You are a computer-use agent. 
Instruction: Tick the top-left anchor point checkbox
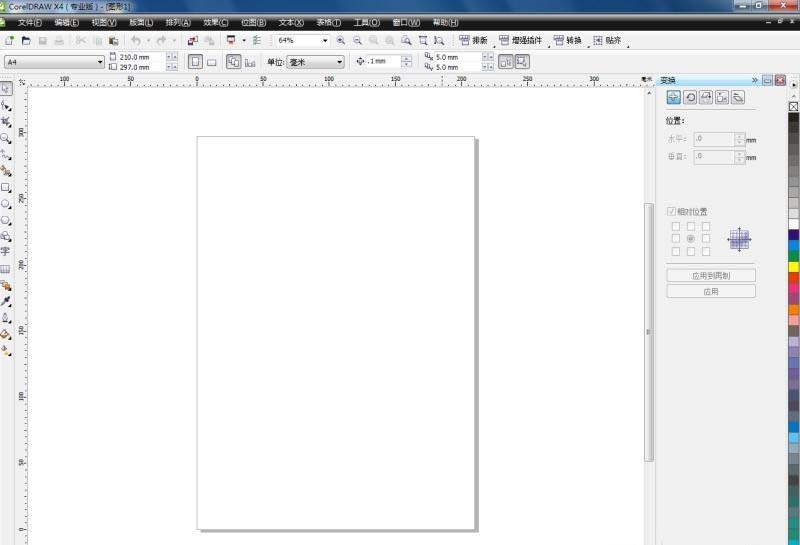pyautogui.click(x=675, y=226)
